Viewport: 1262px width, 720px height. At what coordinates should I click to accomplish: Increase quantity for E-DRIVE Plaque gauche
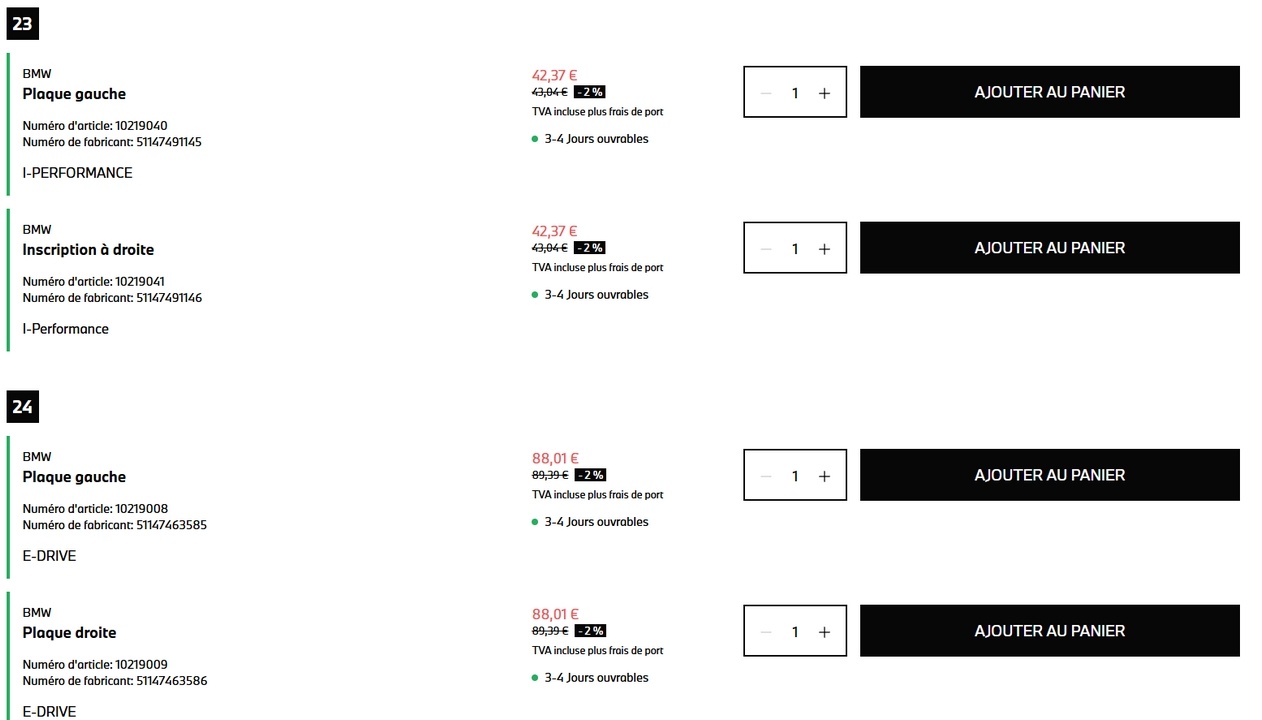pos(824,476)
